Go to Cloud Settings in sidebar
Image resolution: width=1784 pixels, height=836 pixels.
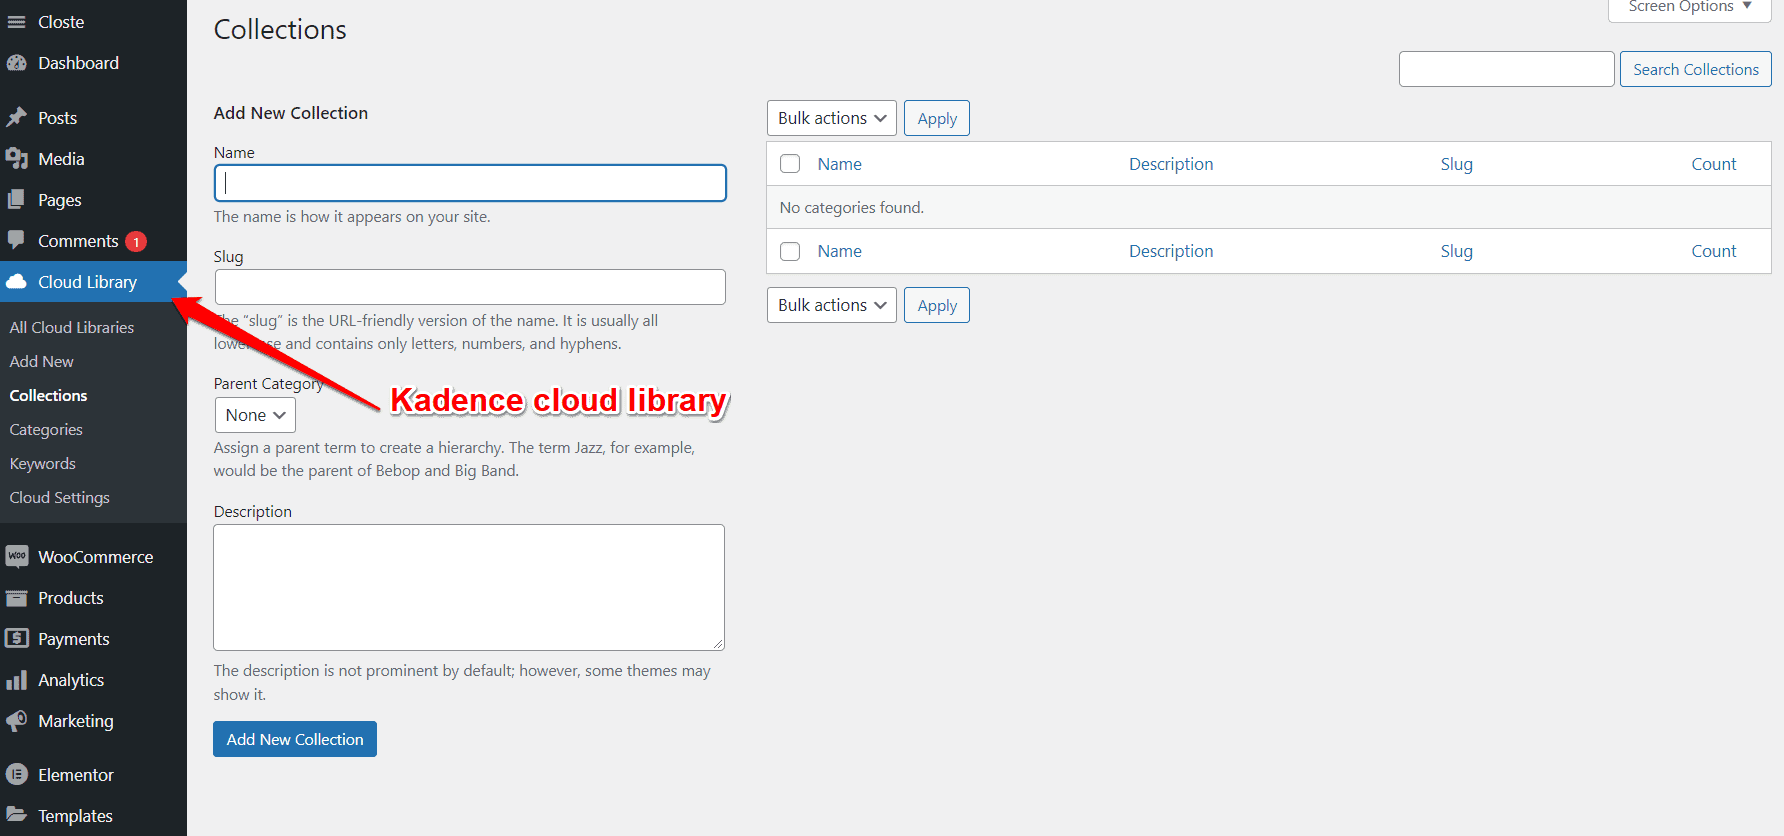point(60,498)
